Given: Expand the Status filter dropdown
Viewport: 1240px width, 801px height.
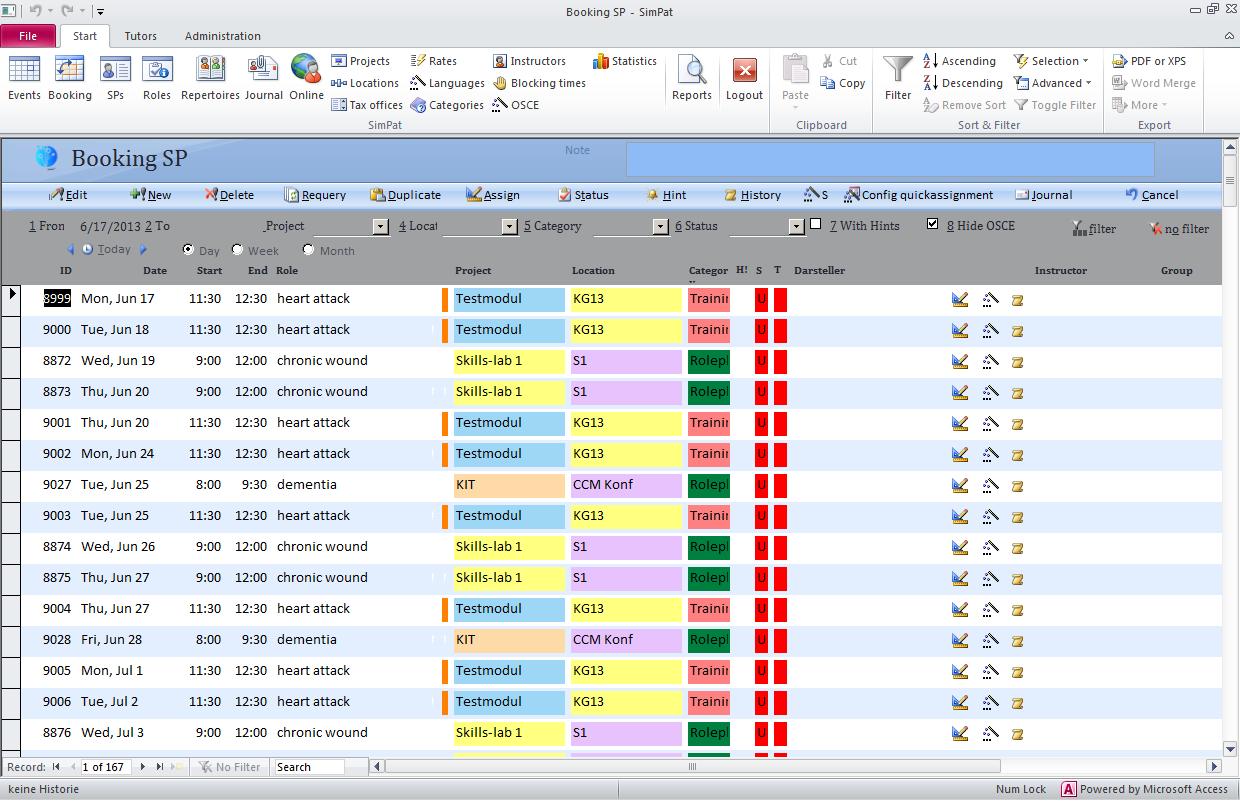Looking at the screenshot, I should [x=796, y=227].
